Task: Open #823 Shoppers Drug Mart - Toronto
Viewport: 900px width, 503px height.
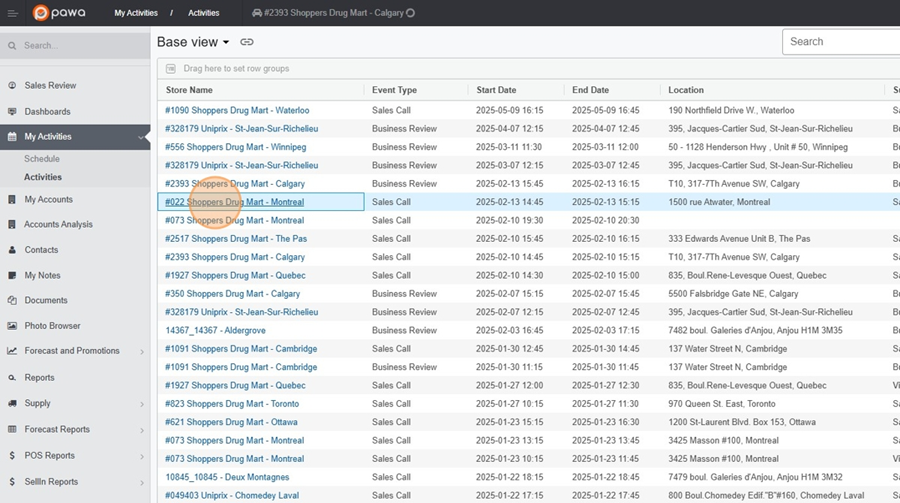Action: pos(232,404)
